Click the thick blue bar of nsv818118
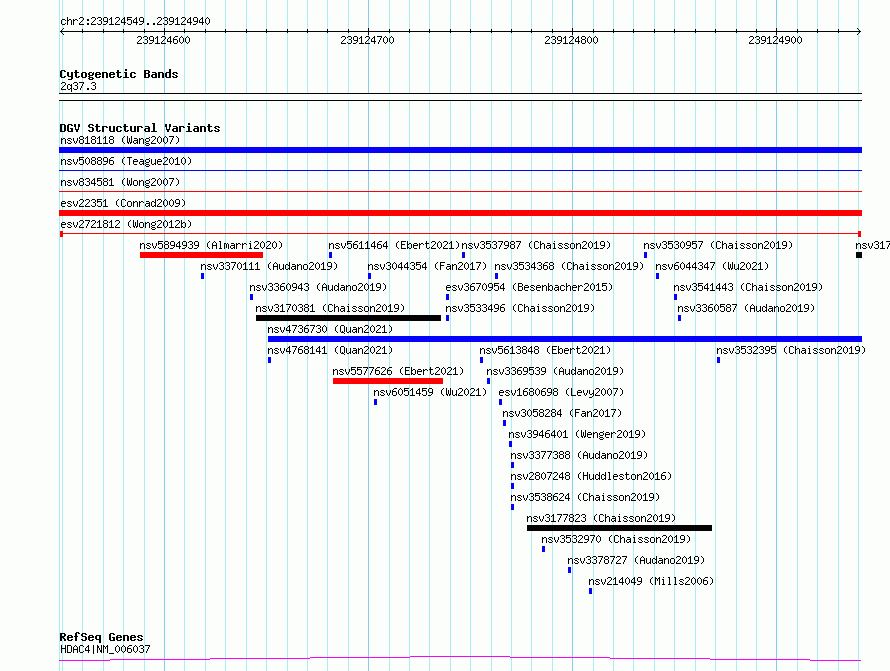890x671 pixels. pos(460,150)
